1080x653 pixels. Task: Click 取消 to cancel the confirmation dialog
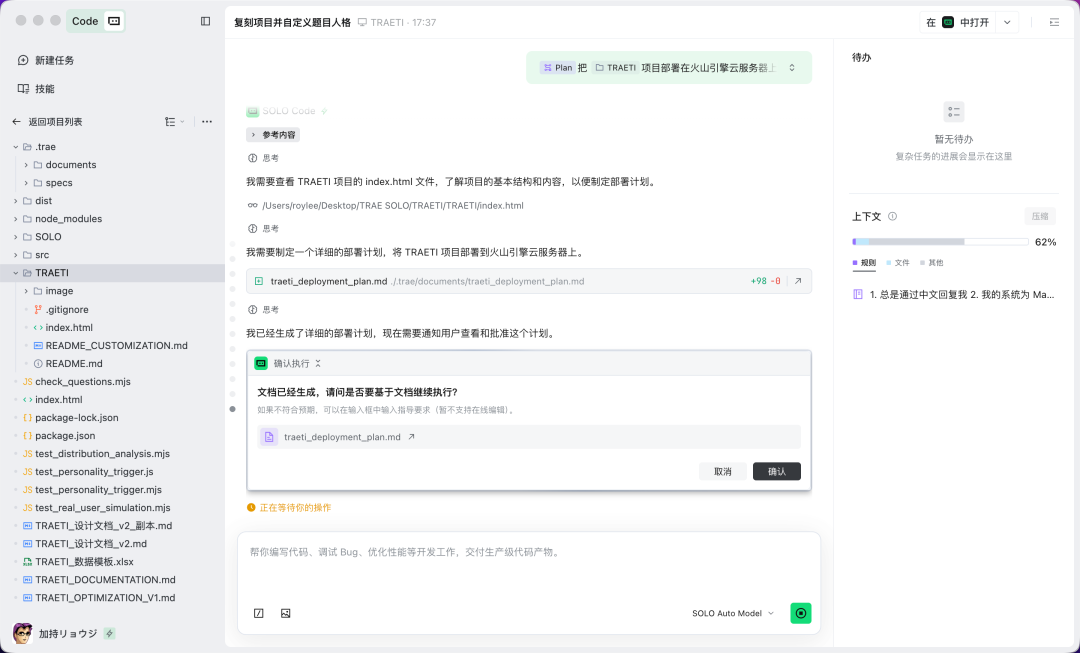pos(723,470)
